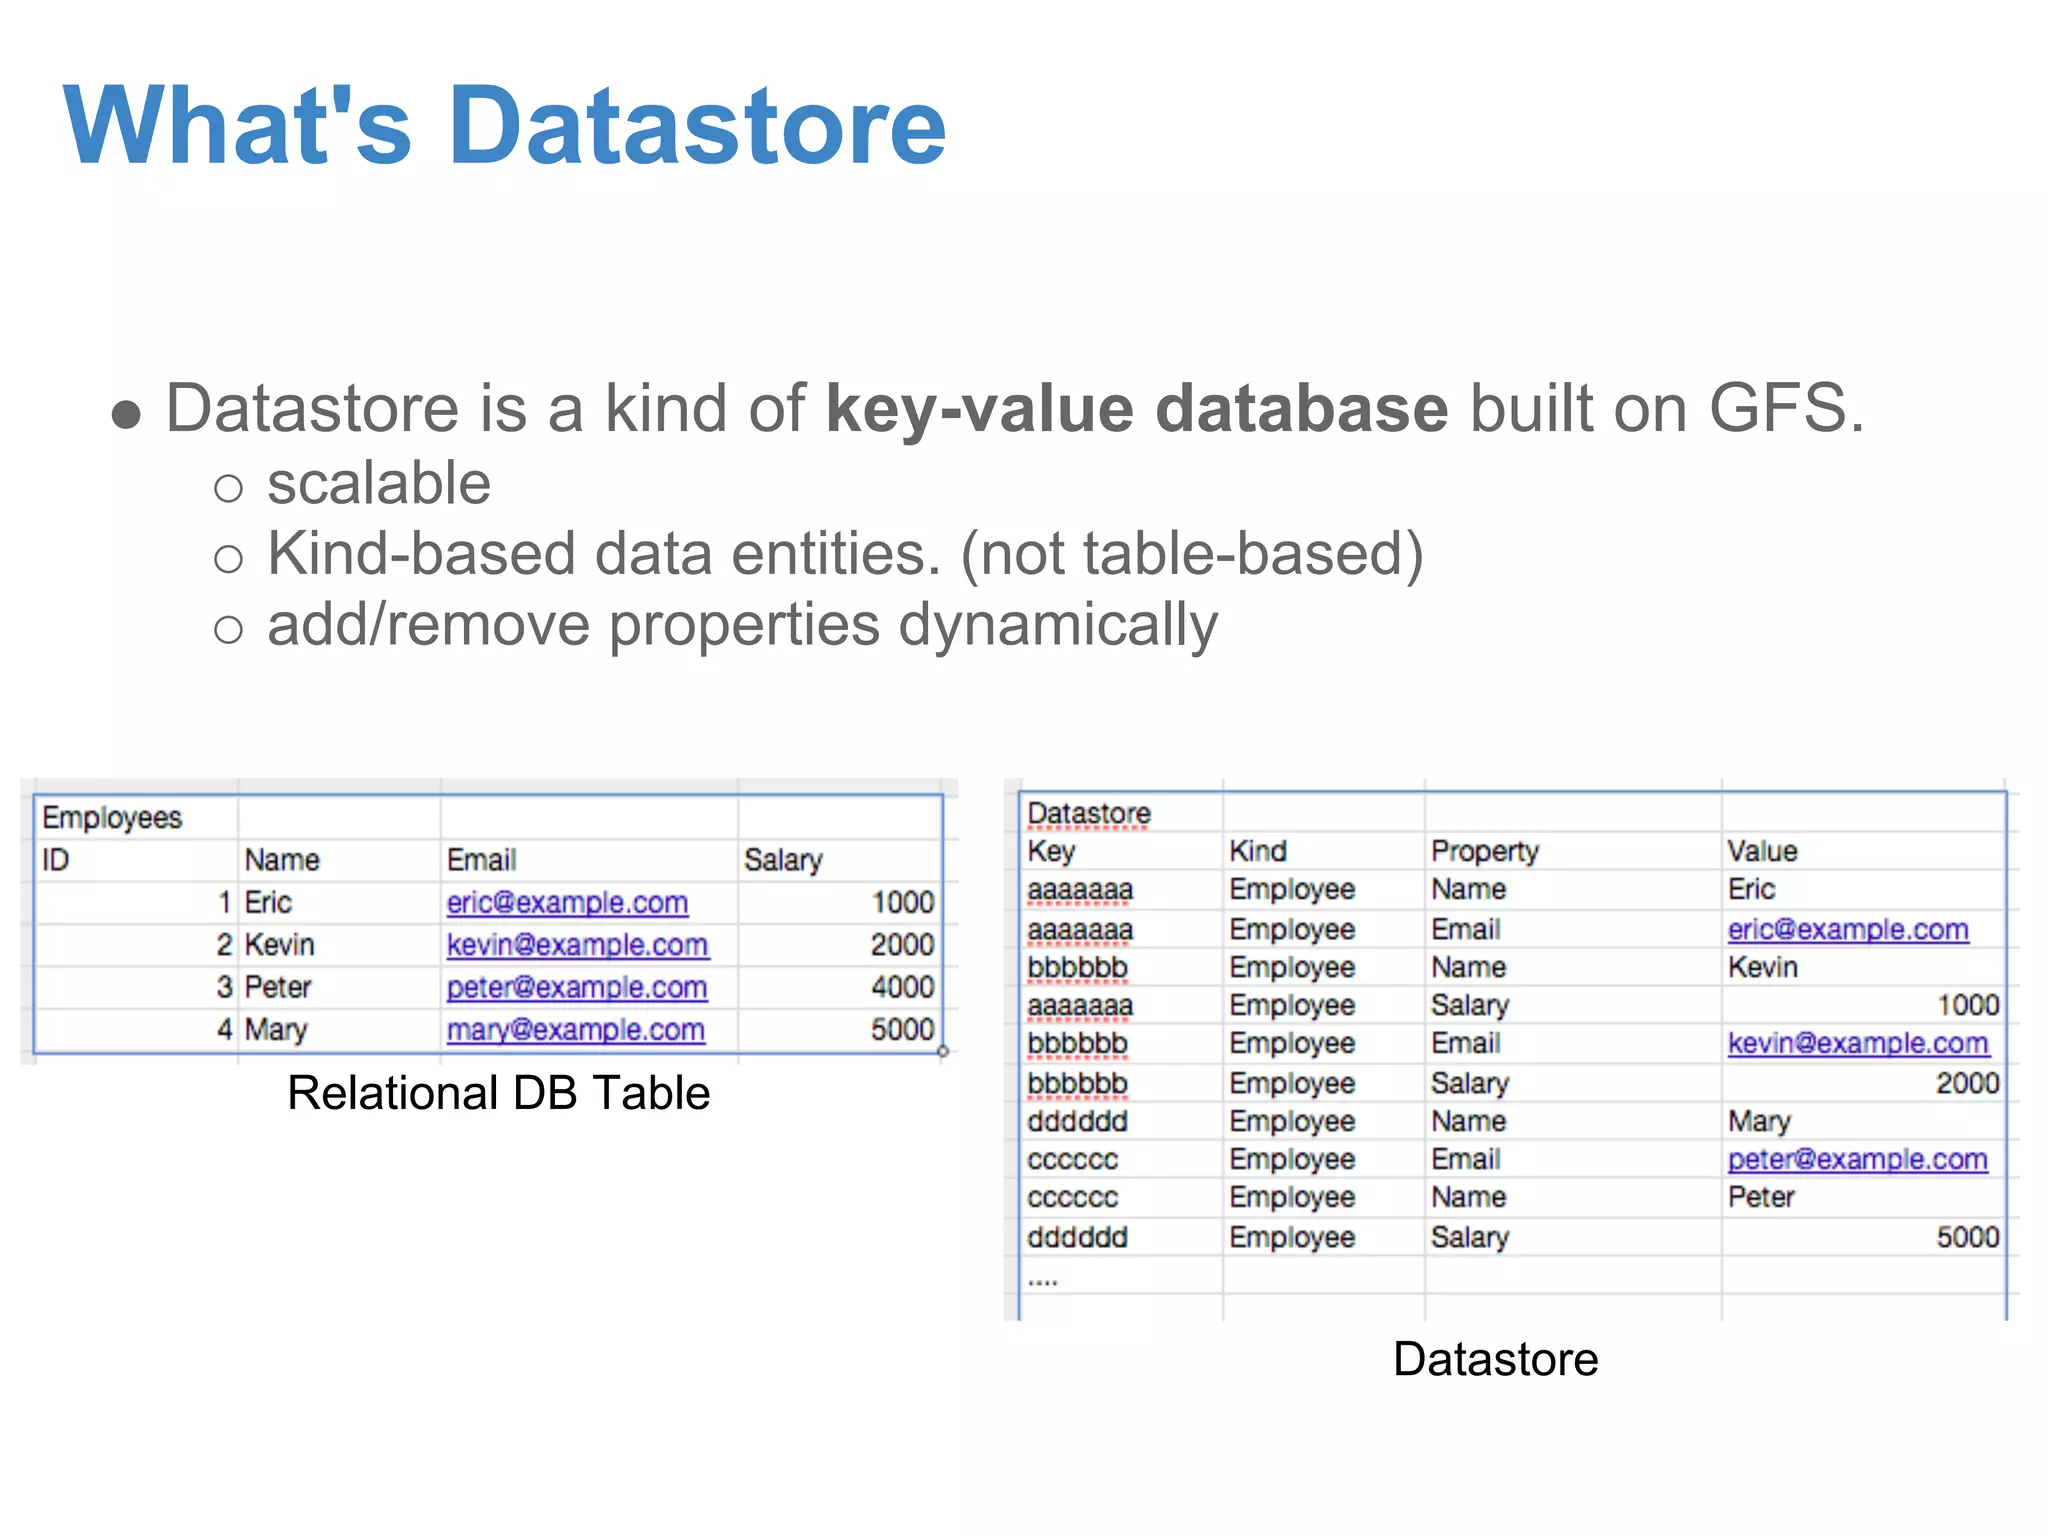Select the Employees table header cell
2048x1536 pixels.
112,818
